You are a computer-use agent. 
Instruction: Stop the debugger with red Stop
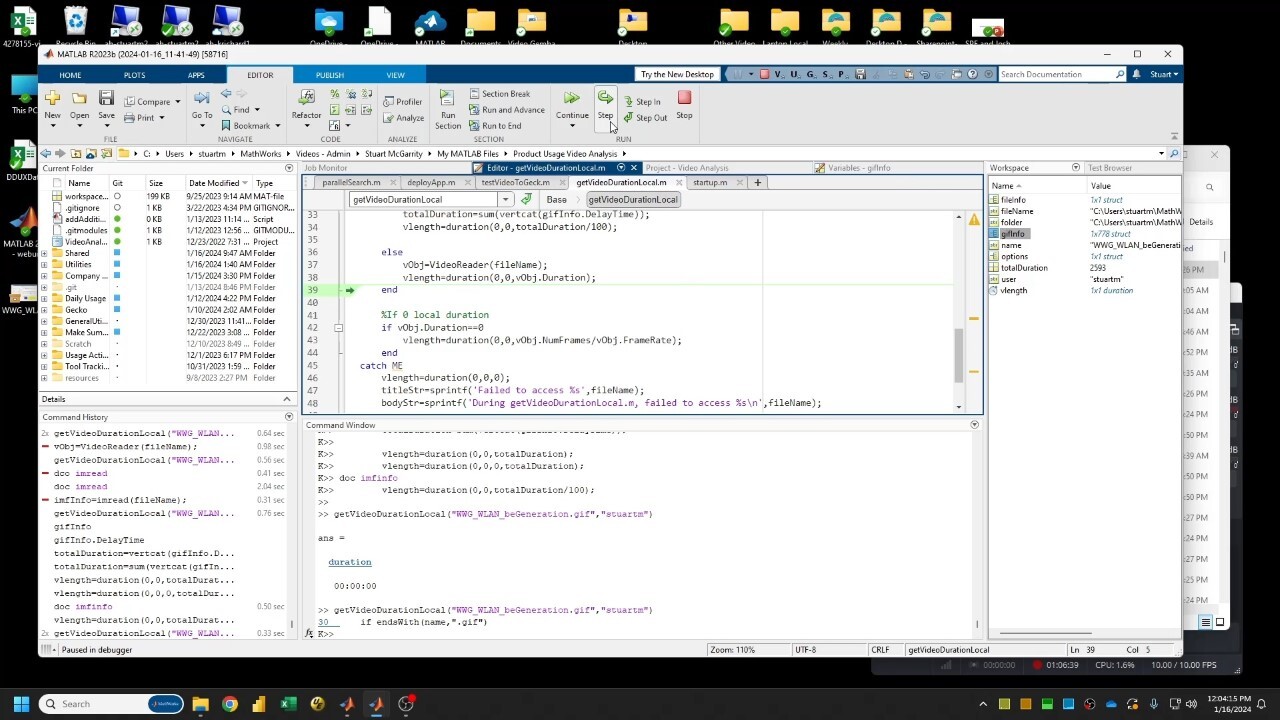click(684, 104)
